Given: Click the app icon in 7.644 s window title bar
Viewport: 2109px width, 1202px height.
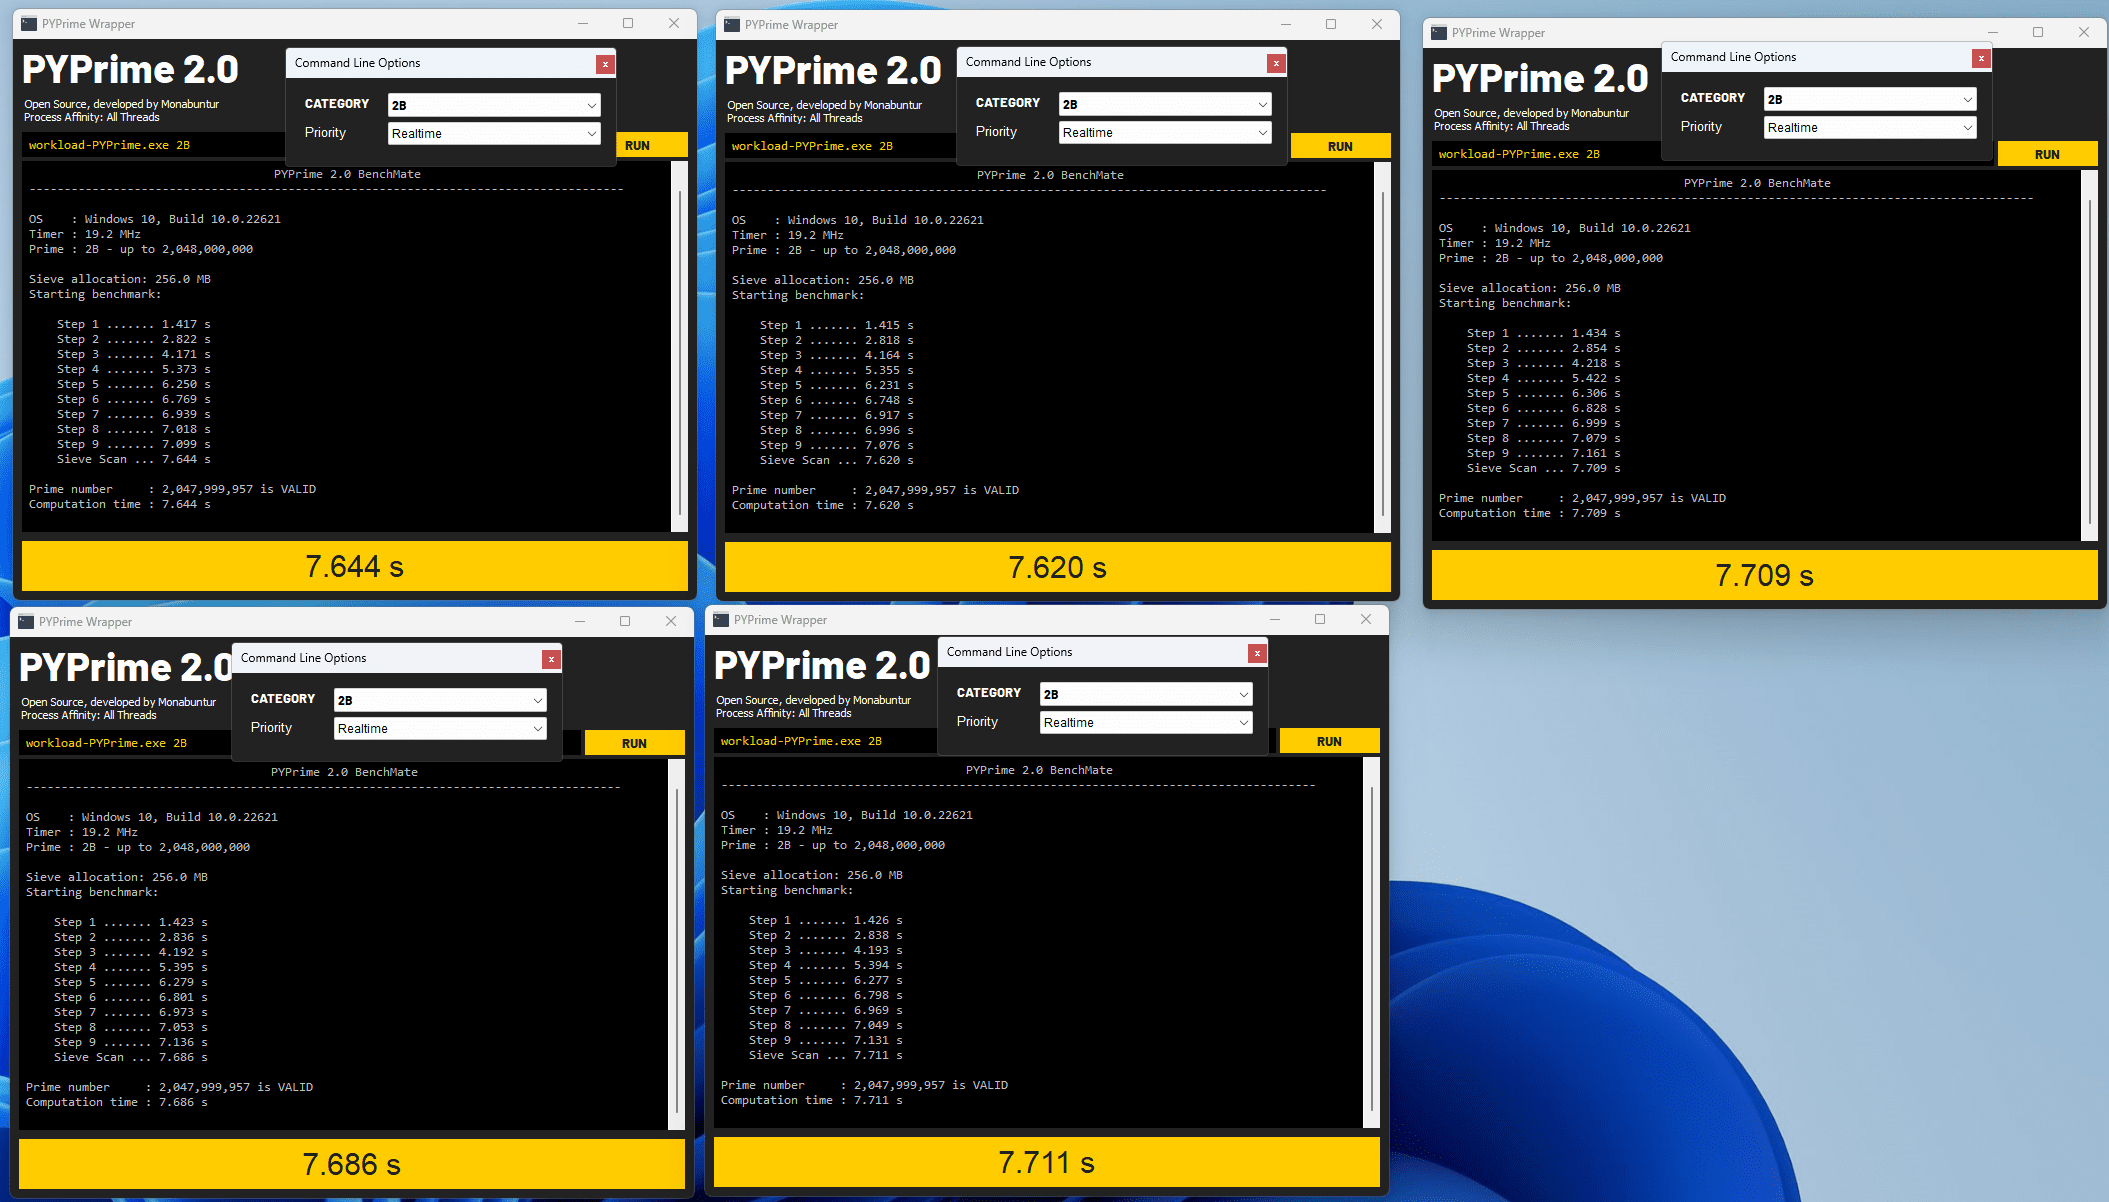Looking at the screenshot, I should [28, 24].
